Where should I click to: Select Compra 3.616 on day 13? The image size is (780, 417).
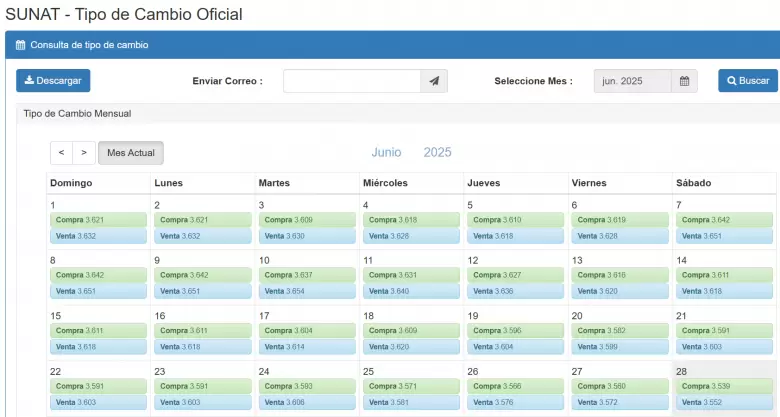coord(620,275)
